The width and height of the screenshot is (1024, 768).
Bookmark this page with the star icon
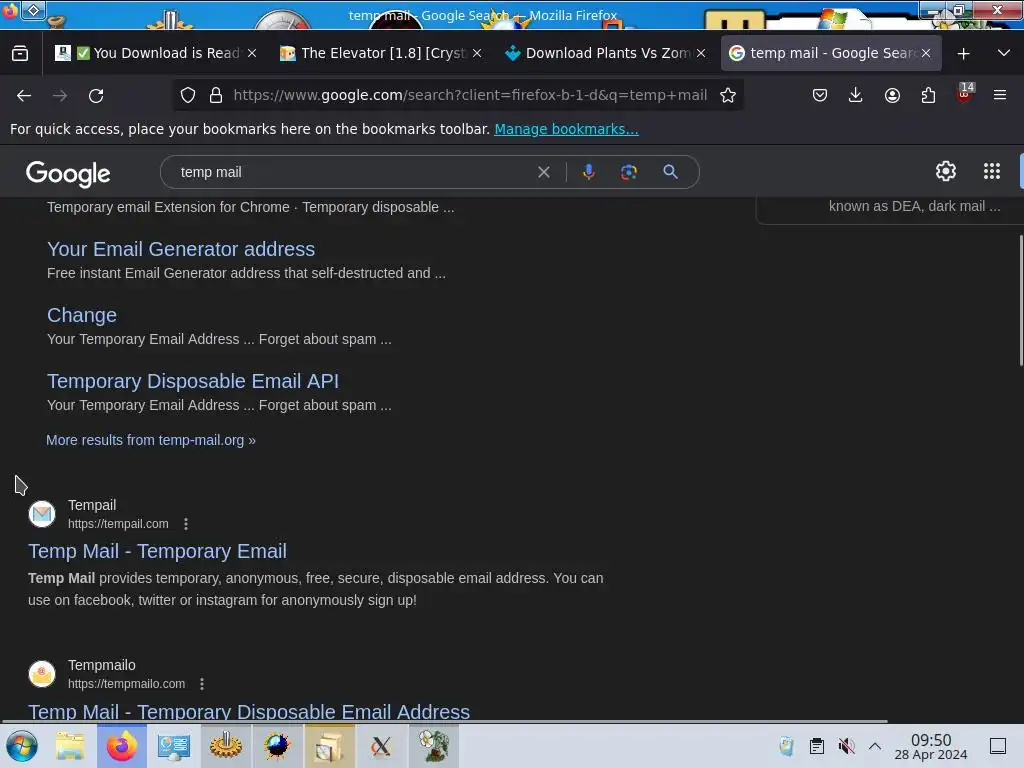point(728,95)
